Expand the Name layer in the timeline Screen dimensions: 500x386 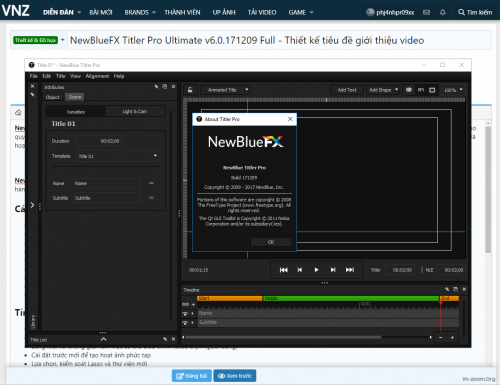coord(193,314)
